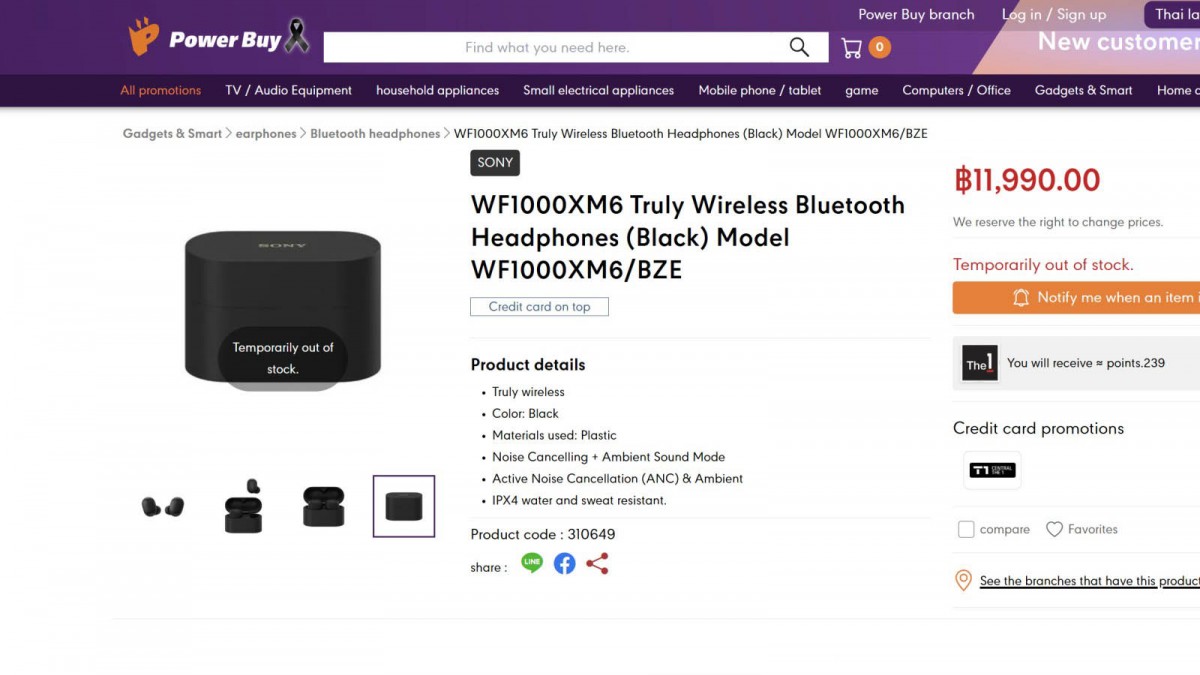
Task: Share the product via the Facebook icon
Action: pyautogui.click(x=564, y=563)
